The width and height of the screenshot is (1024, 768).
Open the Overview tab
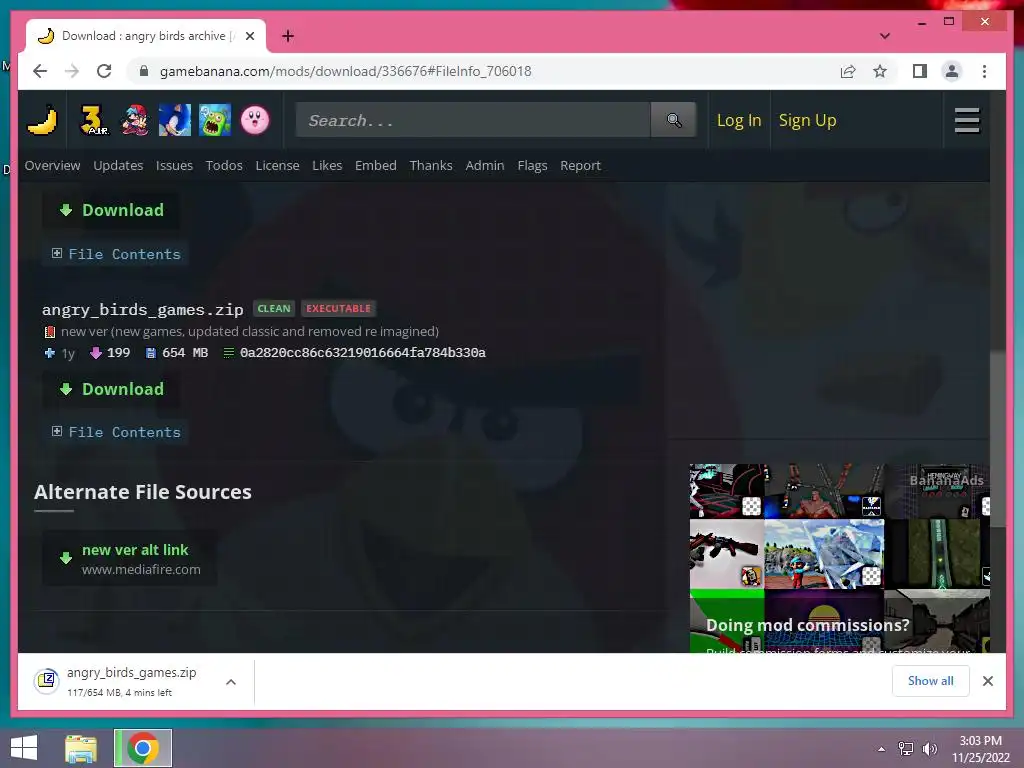pyautogui.click(x=52, y=165)
